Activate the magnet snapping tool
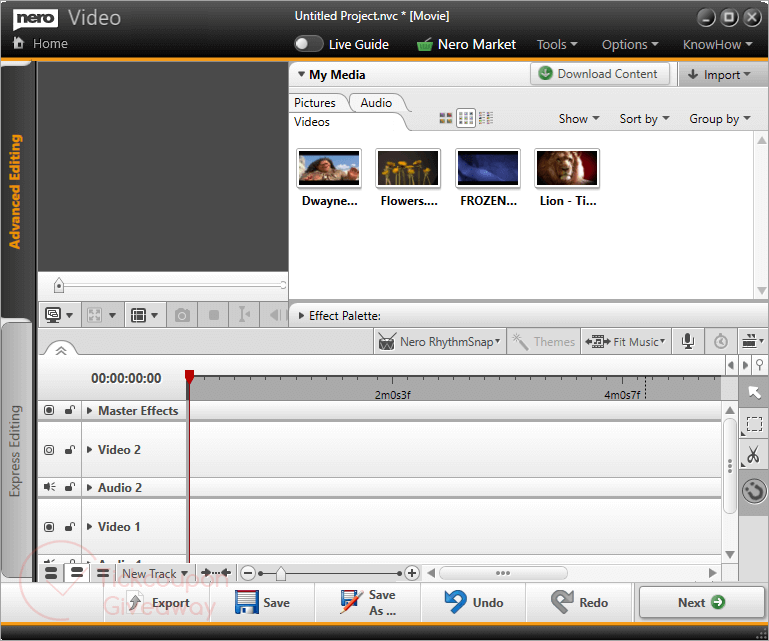Screen dimensions: 769x641 754,491
